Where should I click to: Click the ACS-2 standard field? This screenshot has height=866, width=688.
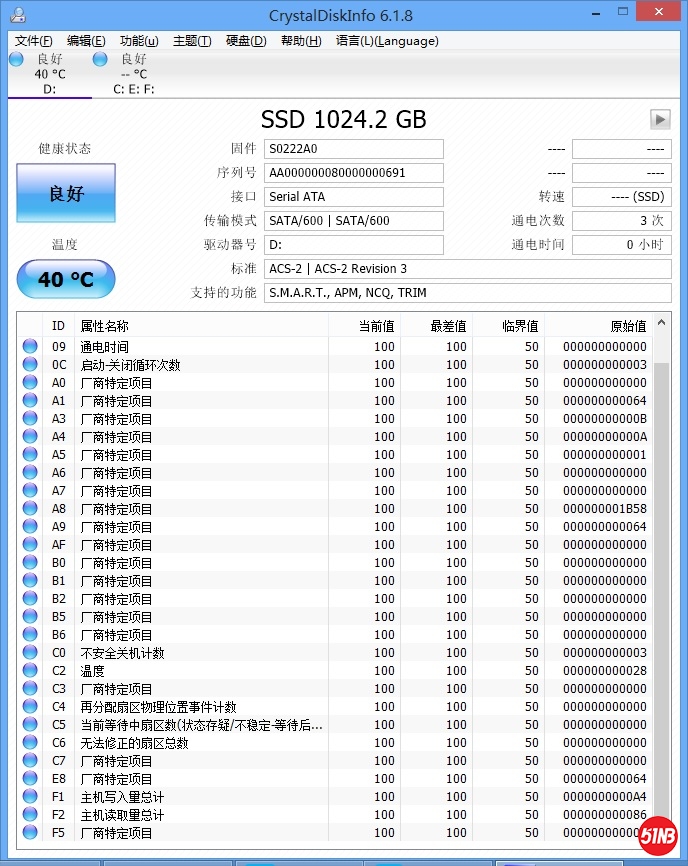click(468, 269)
